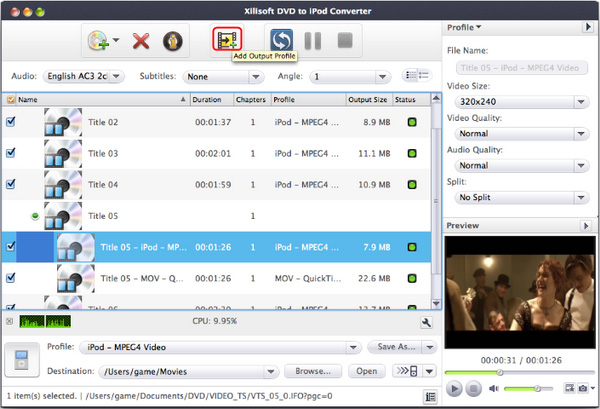Open the Profile panel header menu
The height and width of the screenshot is (409, 600).
[x=462, y=27]
